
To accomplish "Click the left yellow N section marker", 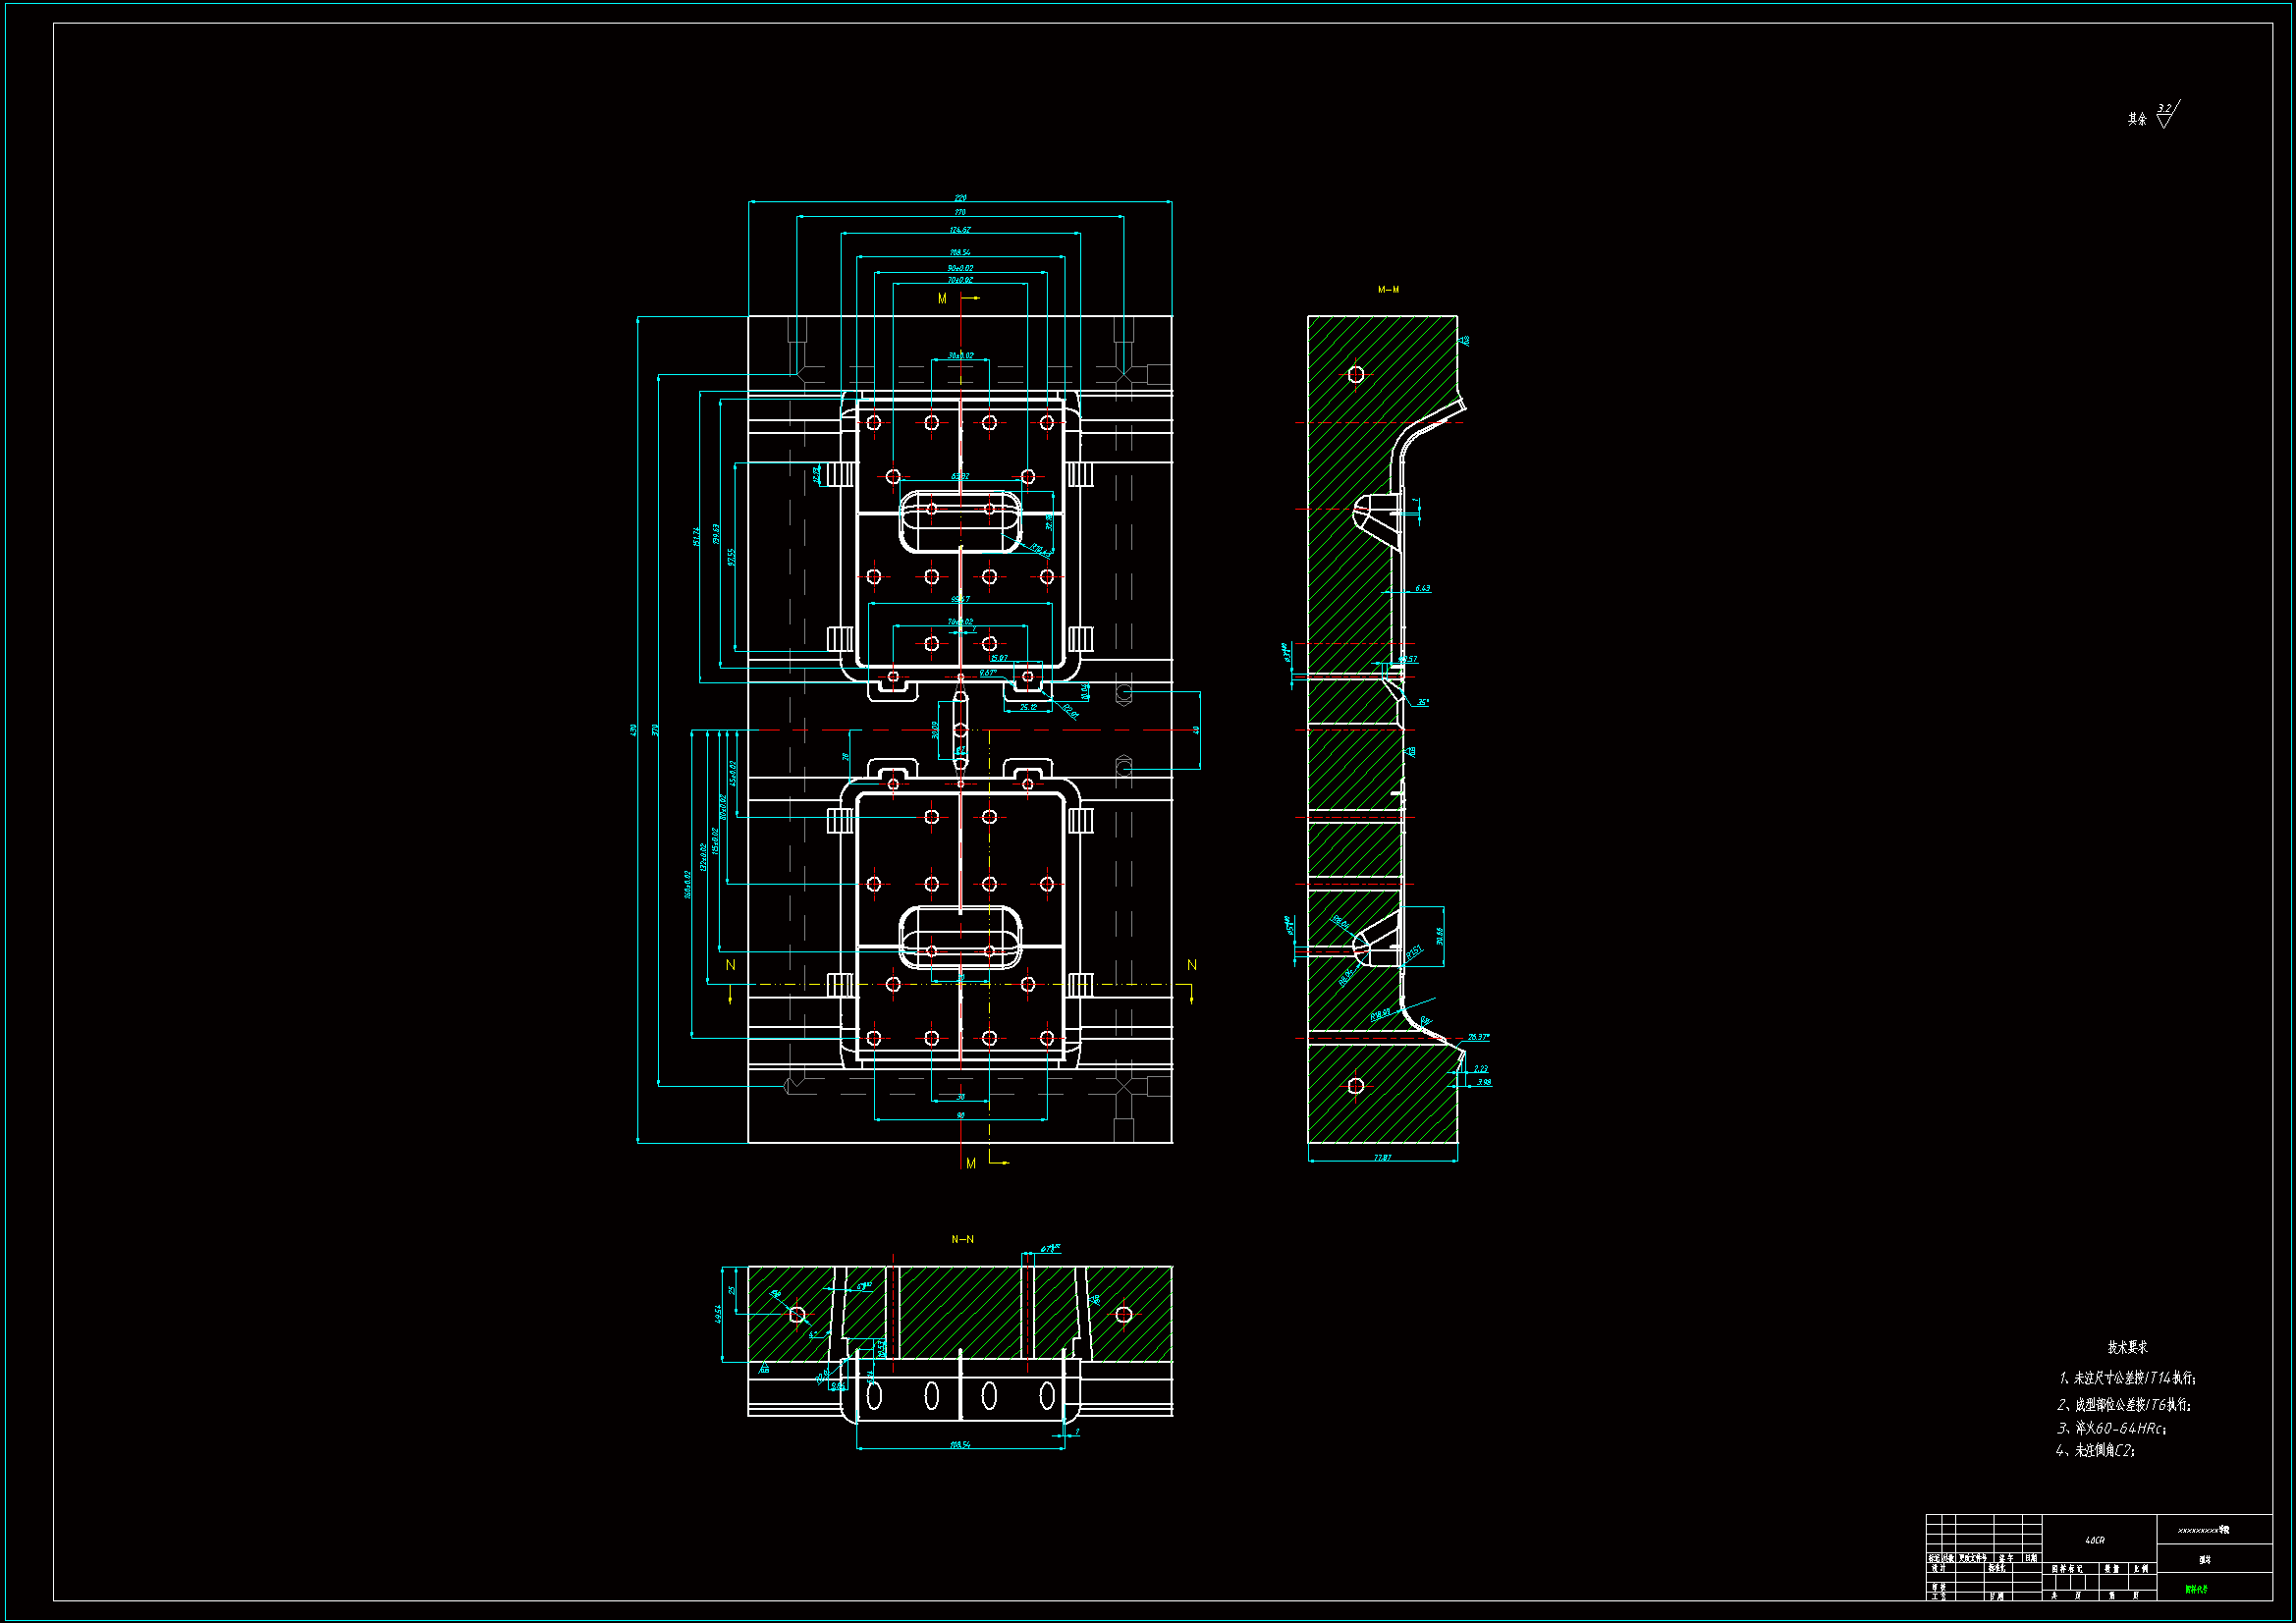I will pos(730,965).
